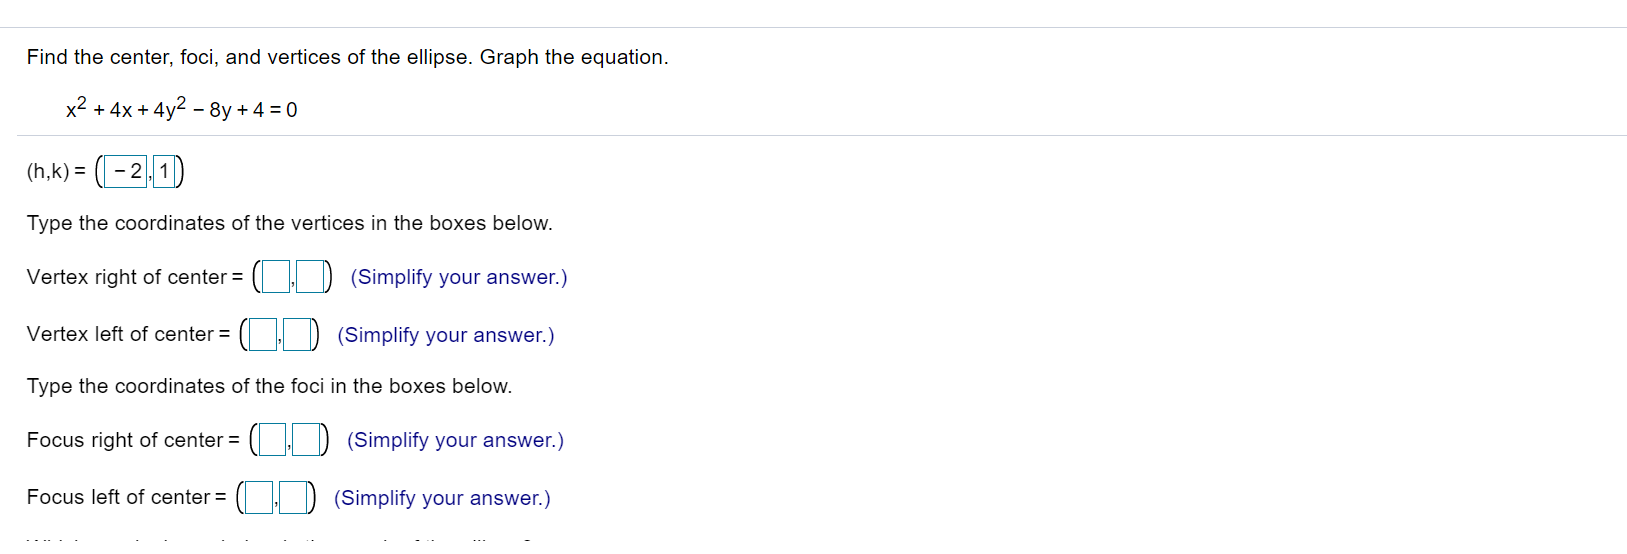1627x554 pixels.
Task: Click x-coordinate box for vertex right of center
Action: (275, 277)
